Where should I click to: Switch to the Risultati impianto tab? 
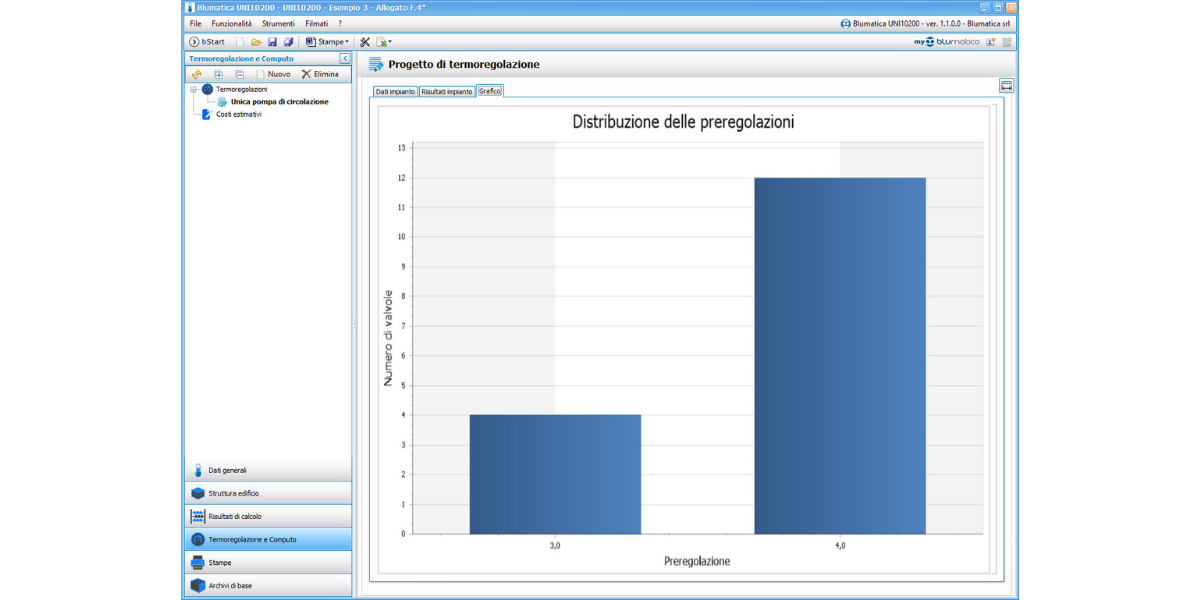(x=446, y=91)
